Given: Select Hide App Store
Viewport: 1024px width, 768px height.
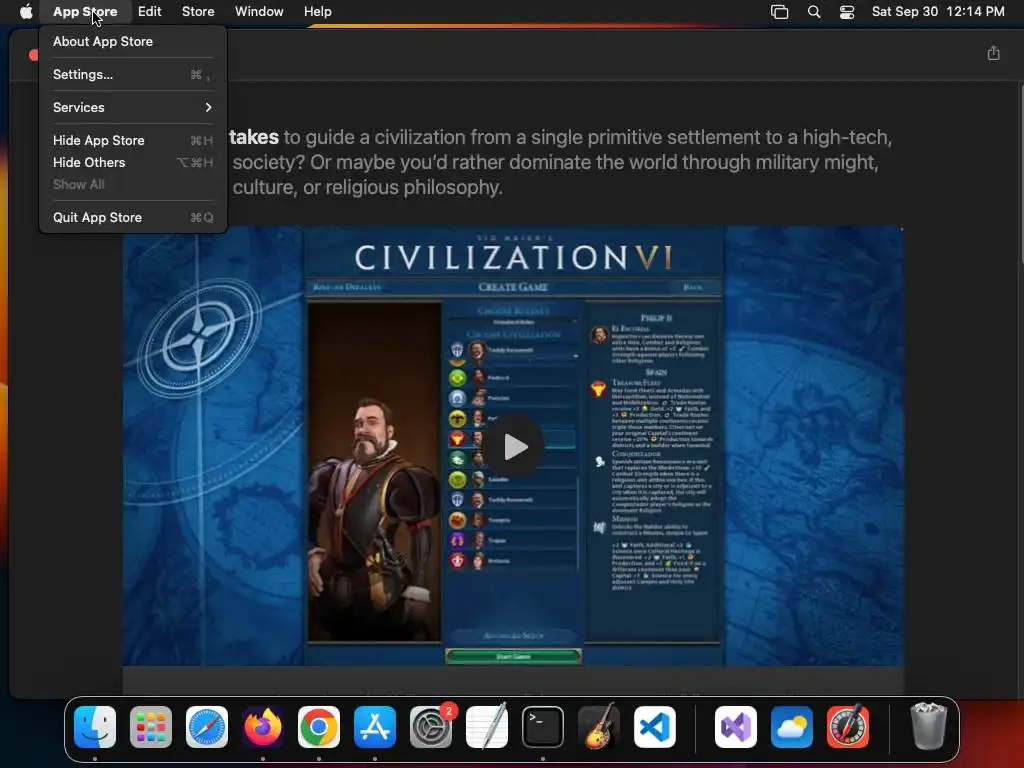Looking at the screenshot, I should click(x=133, y=140).
